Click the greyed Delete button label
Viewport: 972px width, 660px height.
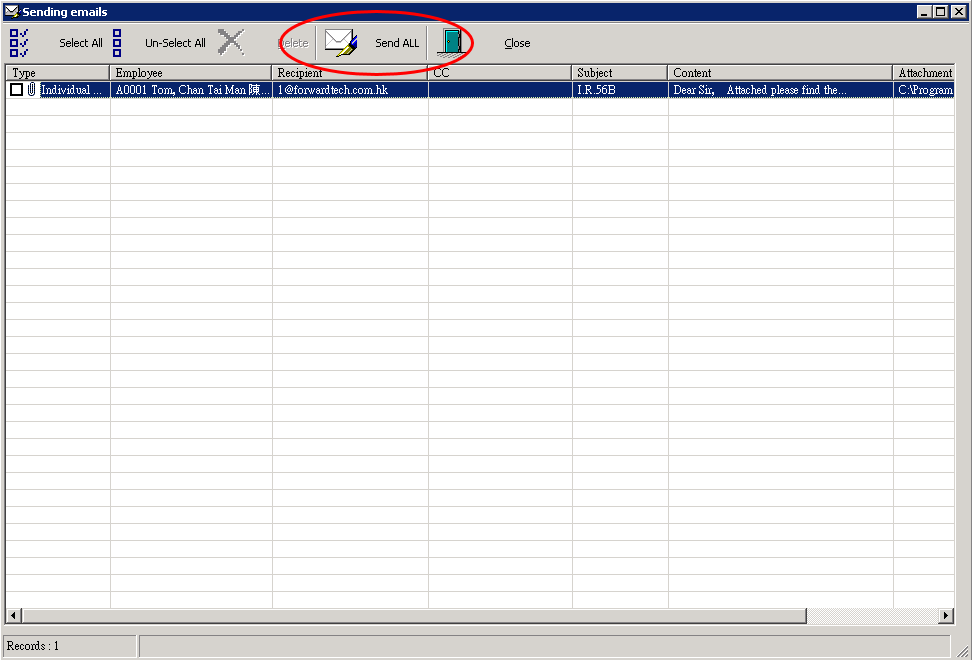click(x=293, y=43)
